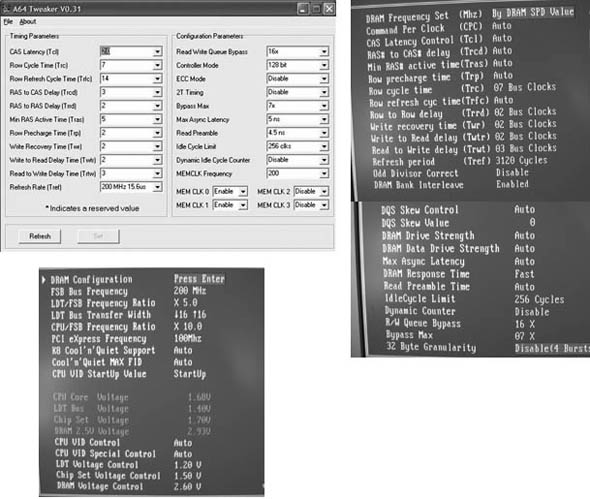Expand the Max Async Latency dropdown
Screen dimensions: 590x499
tap(324, 120)
